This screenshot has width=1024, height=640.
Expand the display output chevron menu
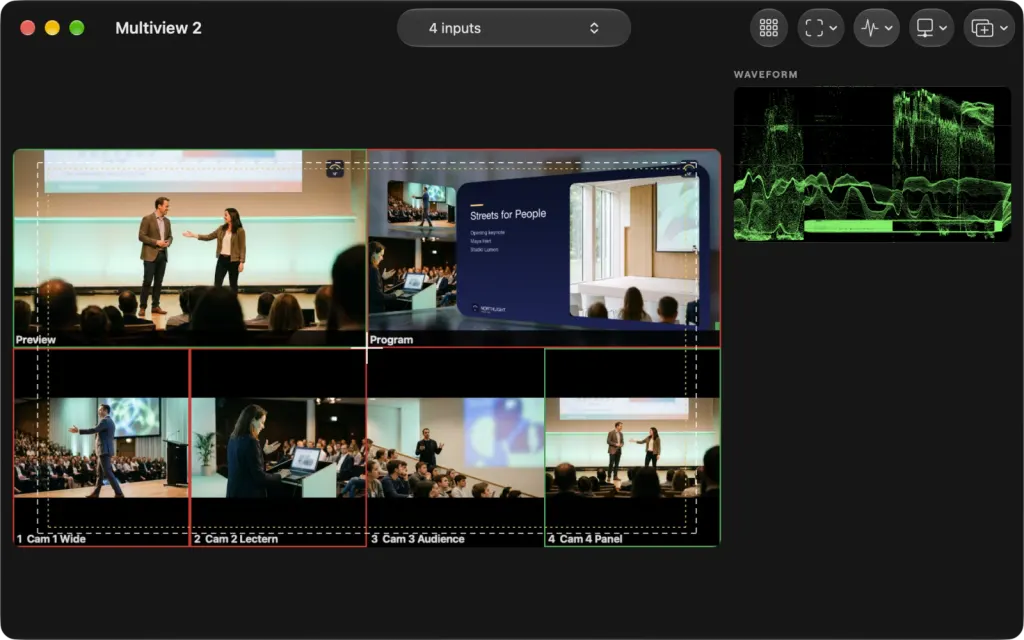(944, 28)
